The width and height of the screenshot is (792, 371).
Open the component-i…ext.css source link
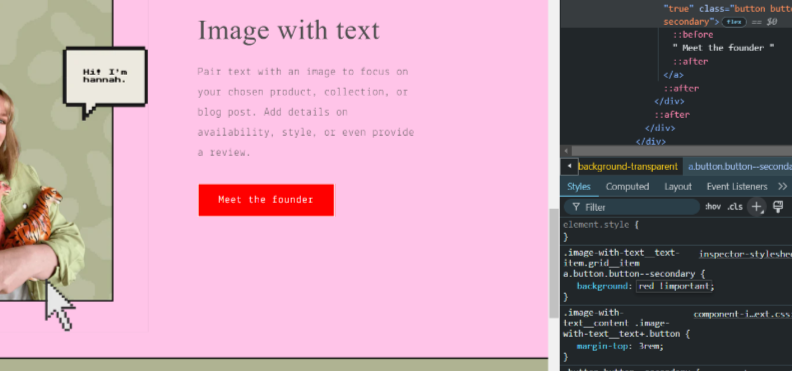pos(742,314)
